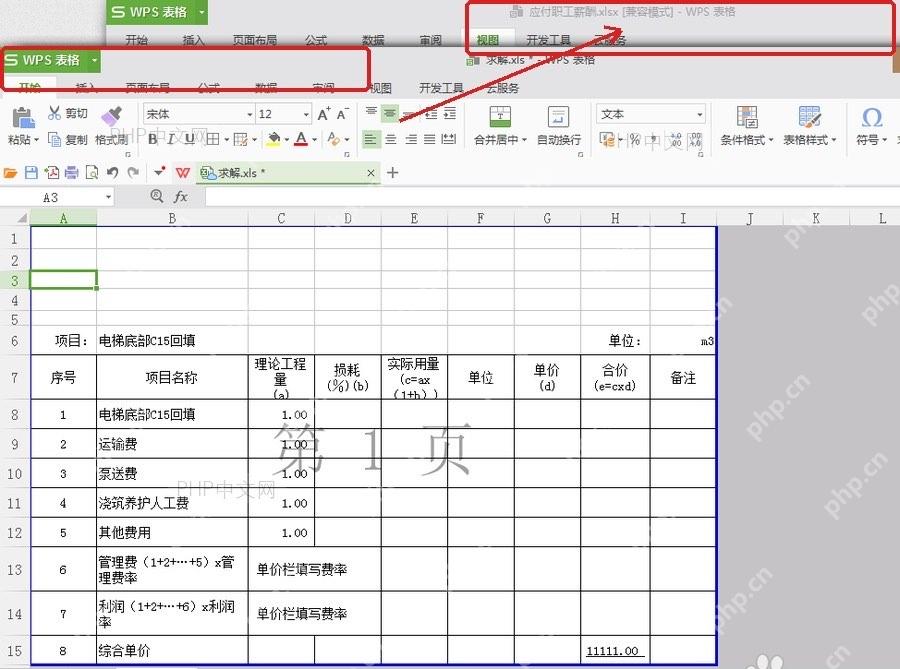Click the cell borders icon
The width and height of the screenshot is (900, 669).
pyautogui.click(x=213, y=139)
